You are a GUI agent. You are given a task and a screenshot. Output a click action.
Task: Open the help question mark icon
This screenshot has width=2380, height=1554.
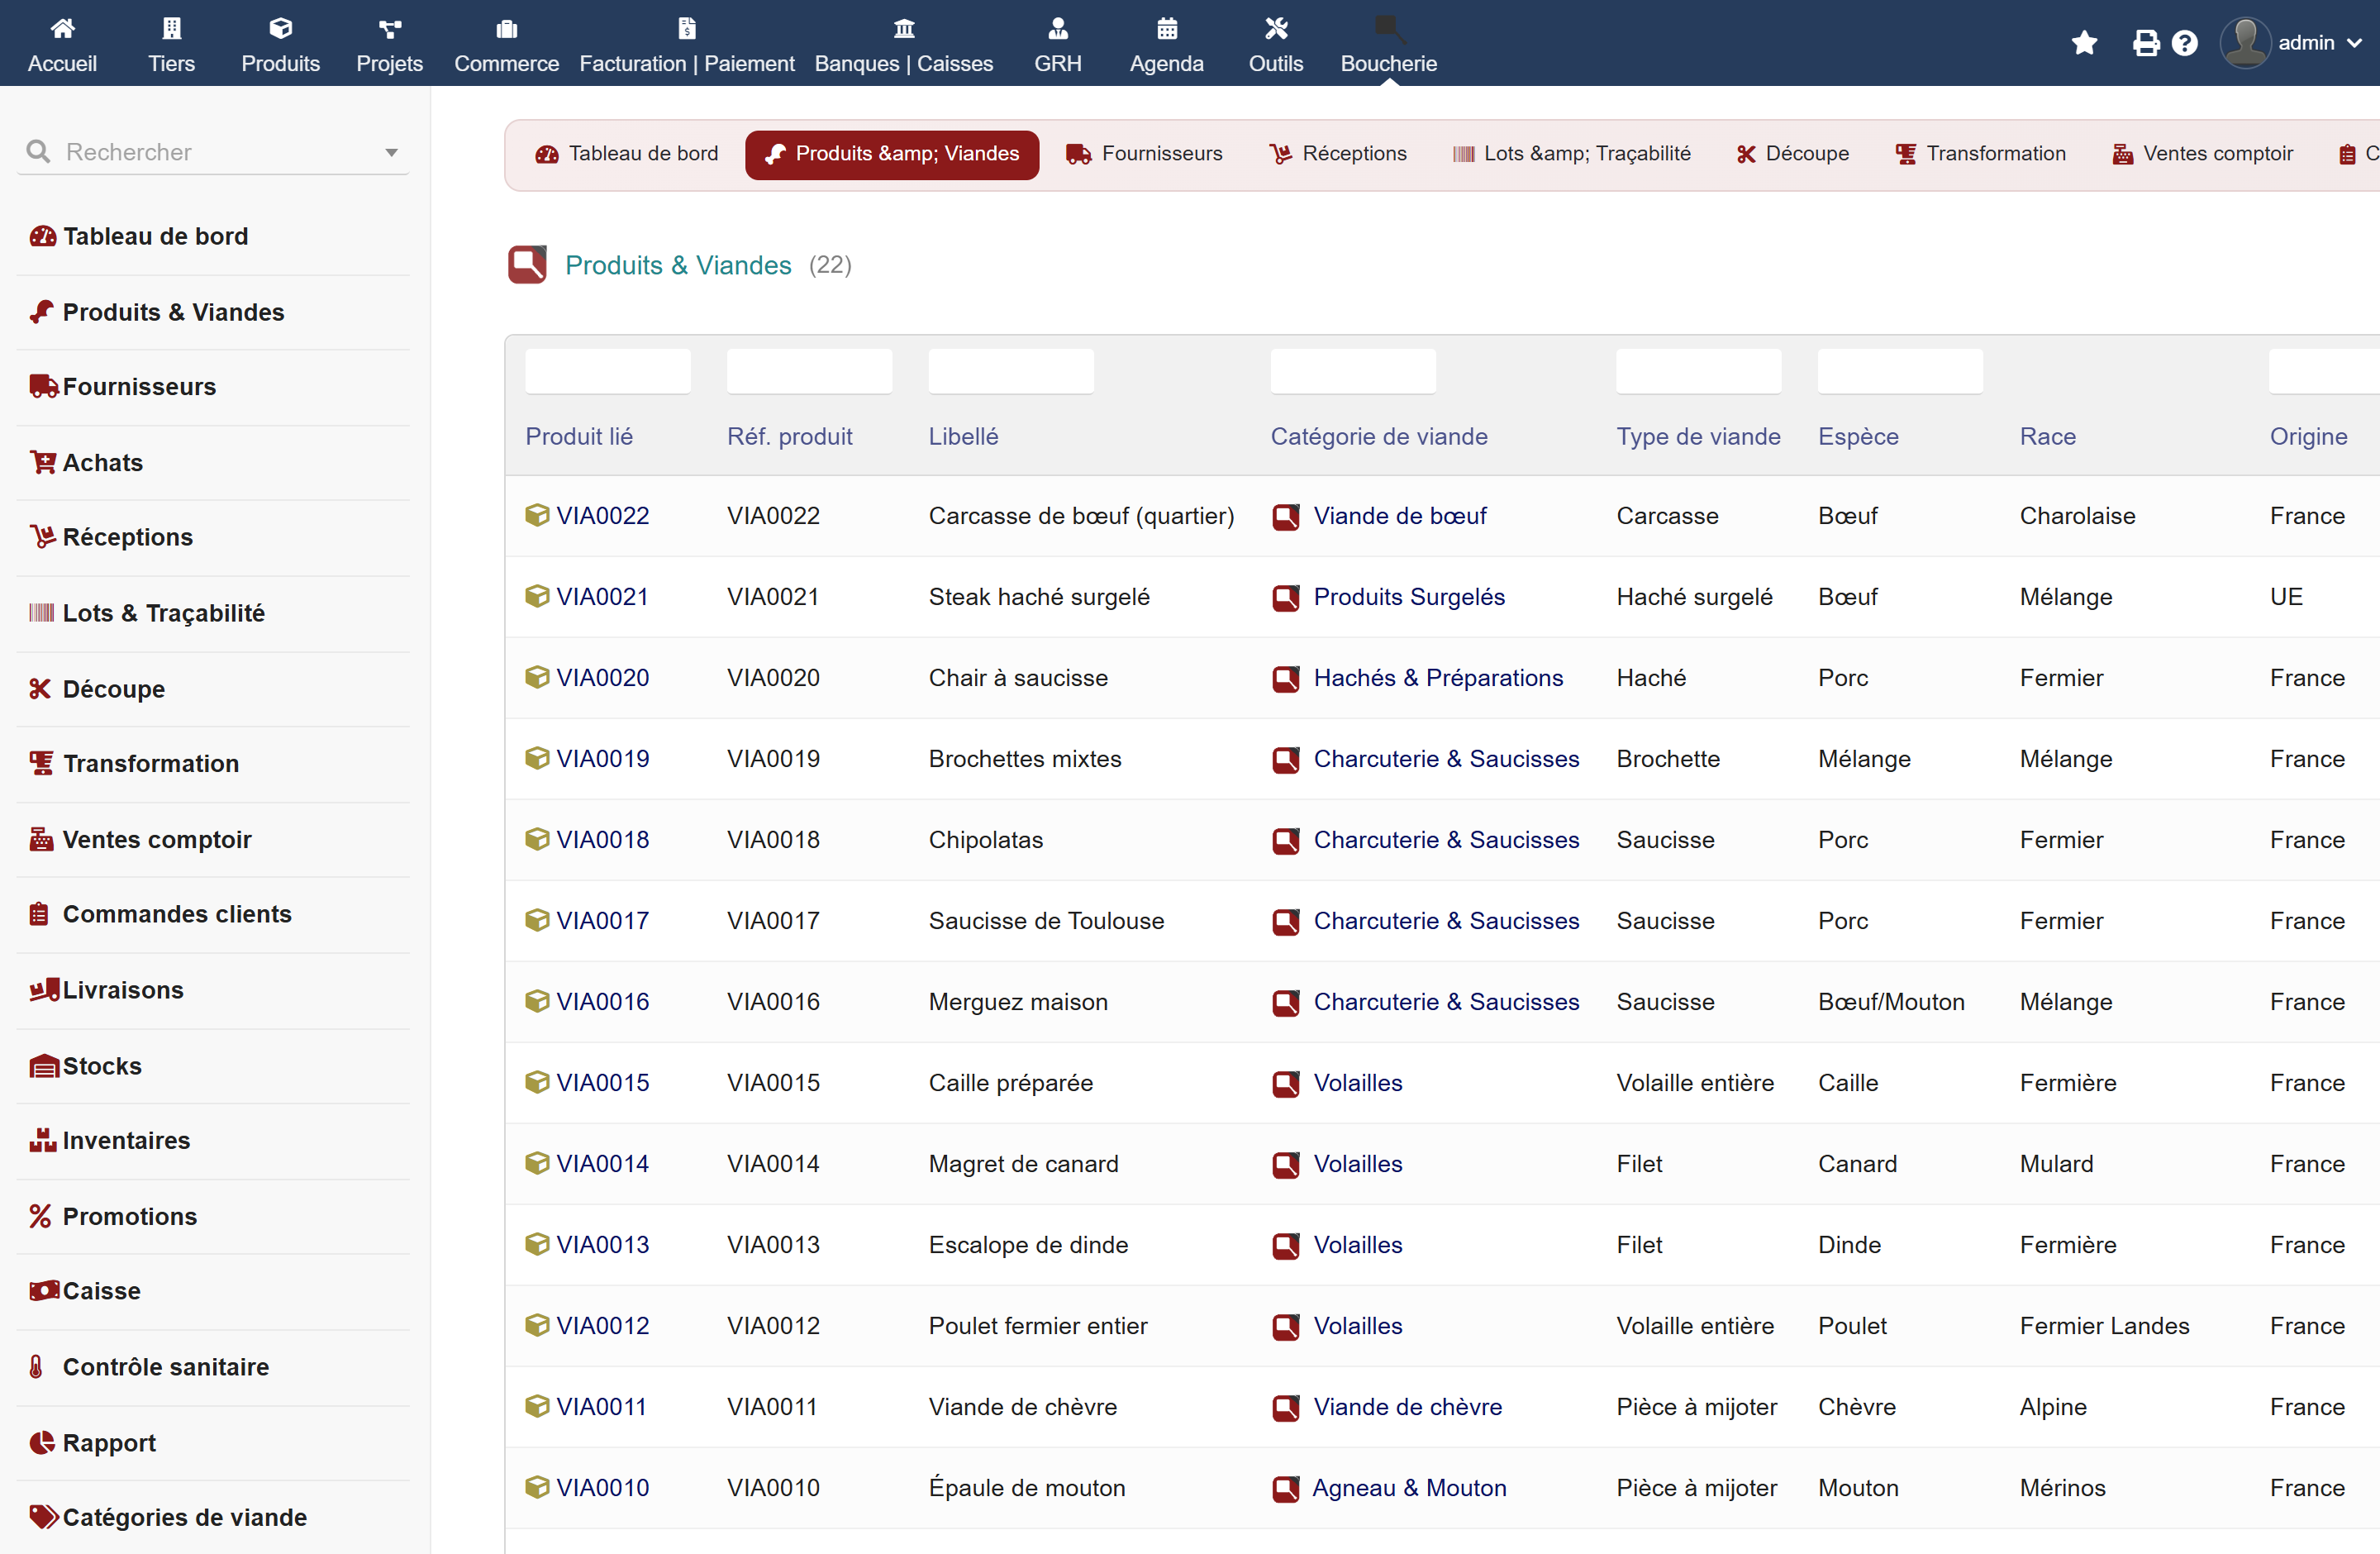(2185, 43)
